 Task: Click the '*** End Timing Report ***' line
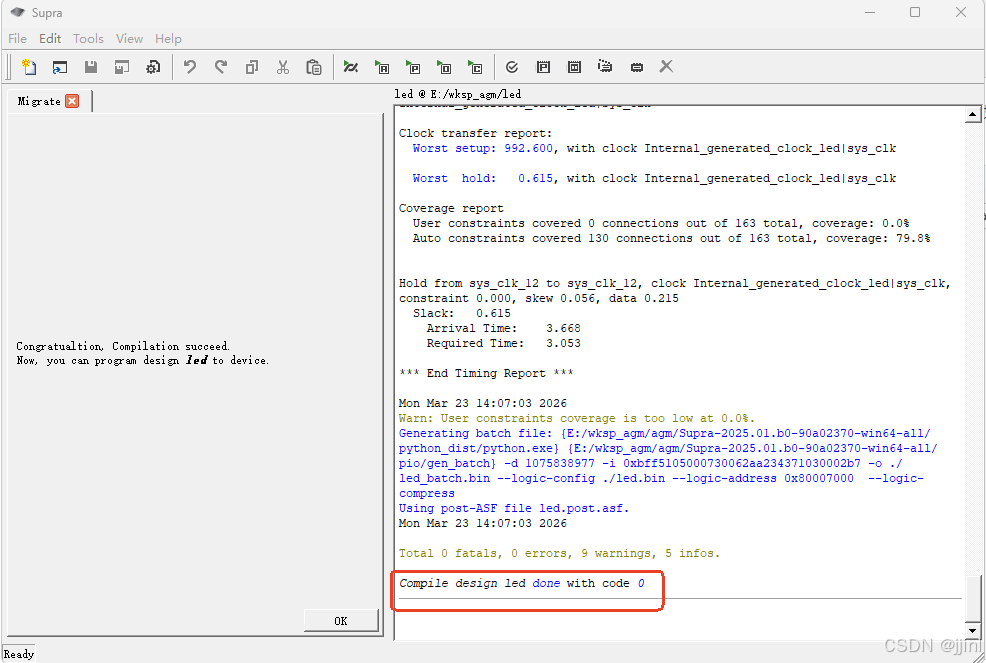point(486,373)
